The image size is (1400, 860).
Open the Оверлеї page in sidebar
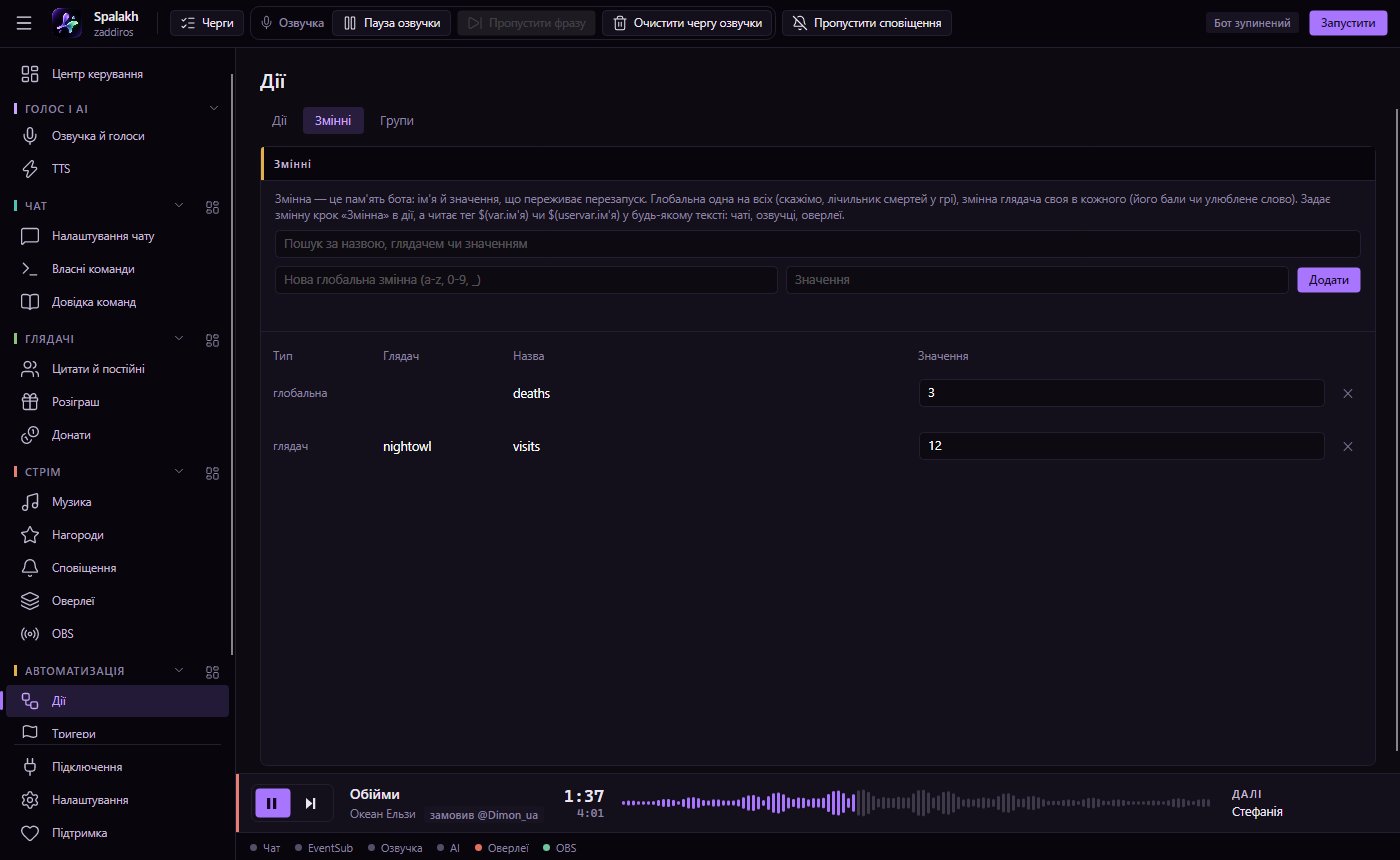click(x=117, y=601)
